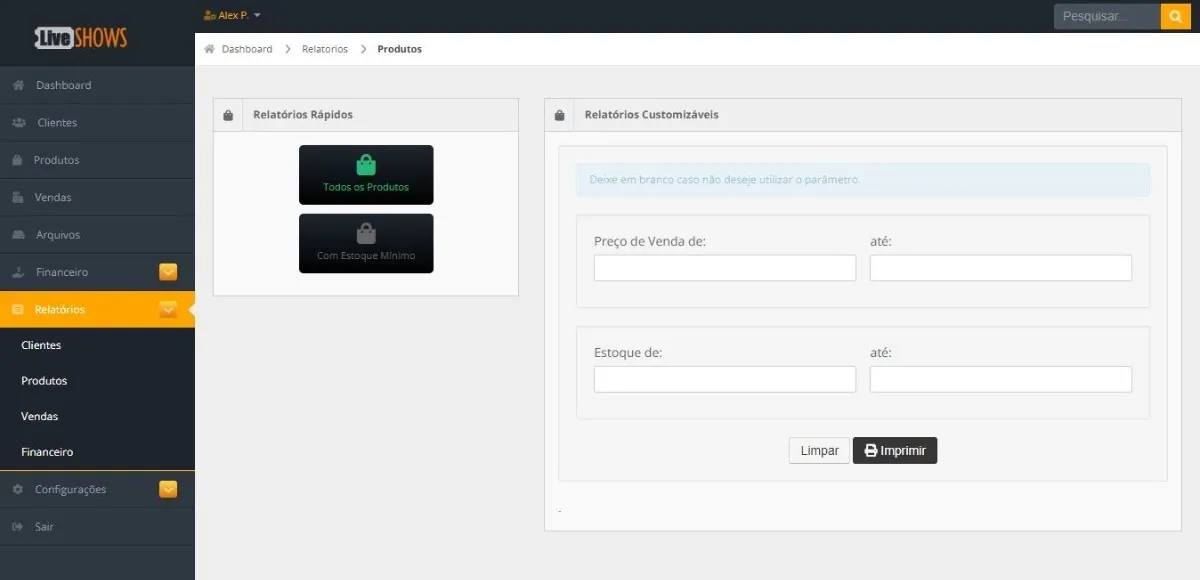Viewport: 1200px width, 580px height.
Task: Focus the Pesquisar search field
Action: [x=1107, y=16]
